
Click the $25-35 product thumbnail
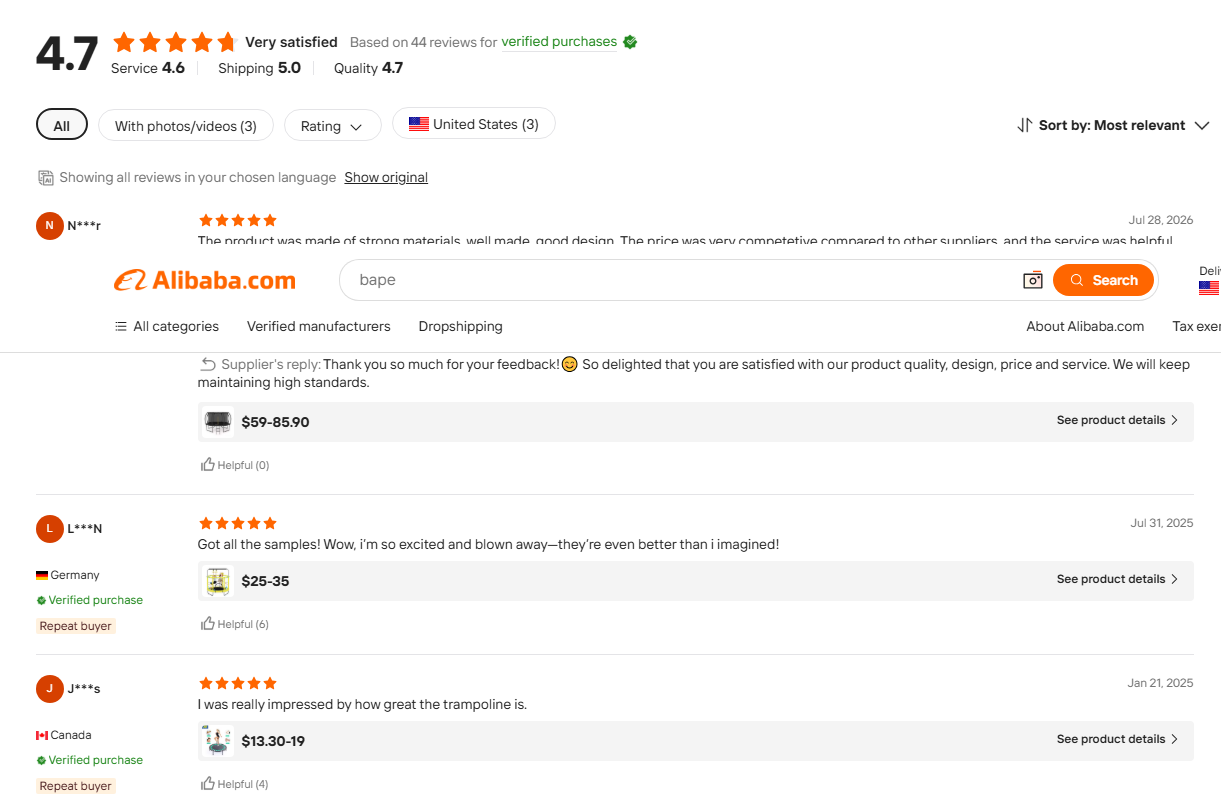(217, 581)
